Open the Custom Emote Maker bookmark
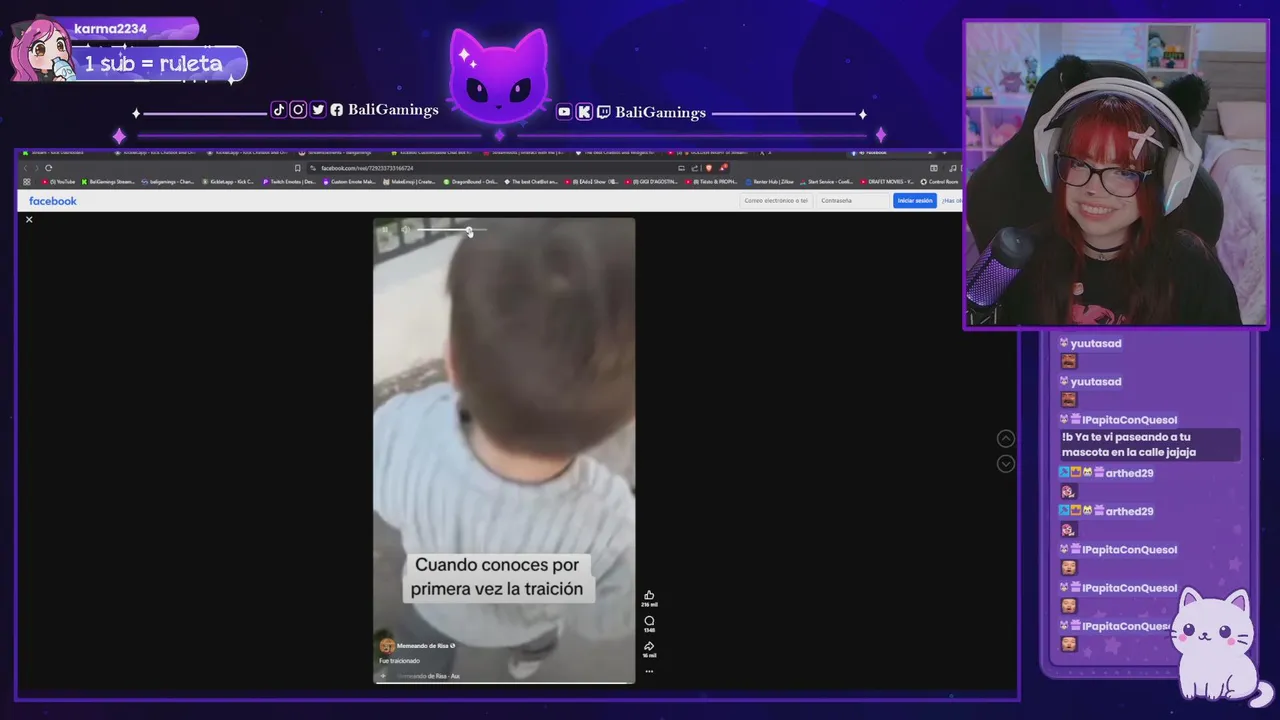The image size is (1280, 720). (350, 182)
